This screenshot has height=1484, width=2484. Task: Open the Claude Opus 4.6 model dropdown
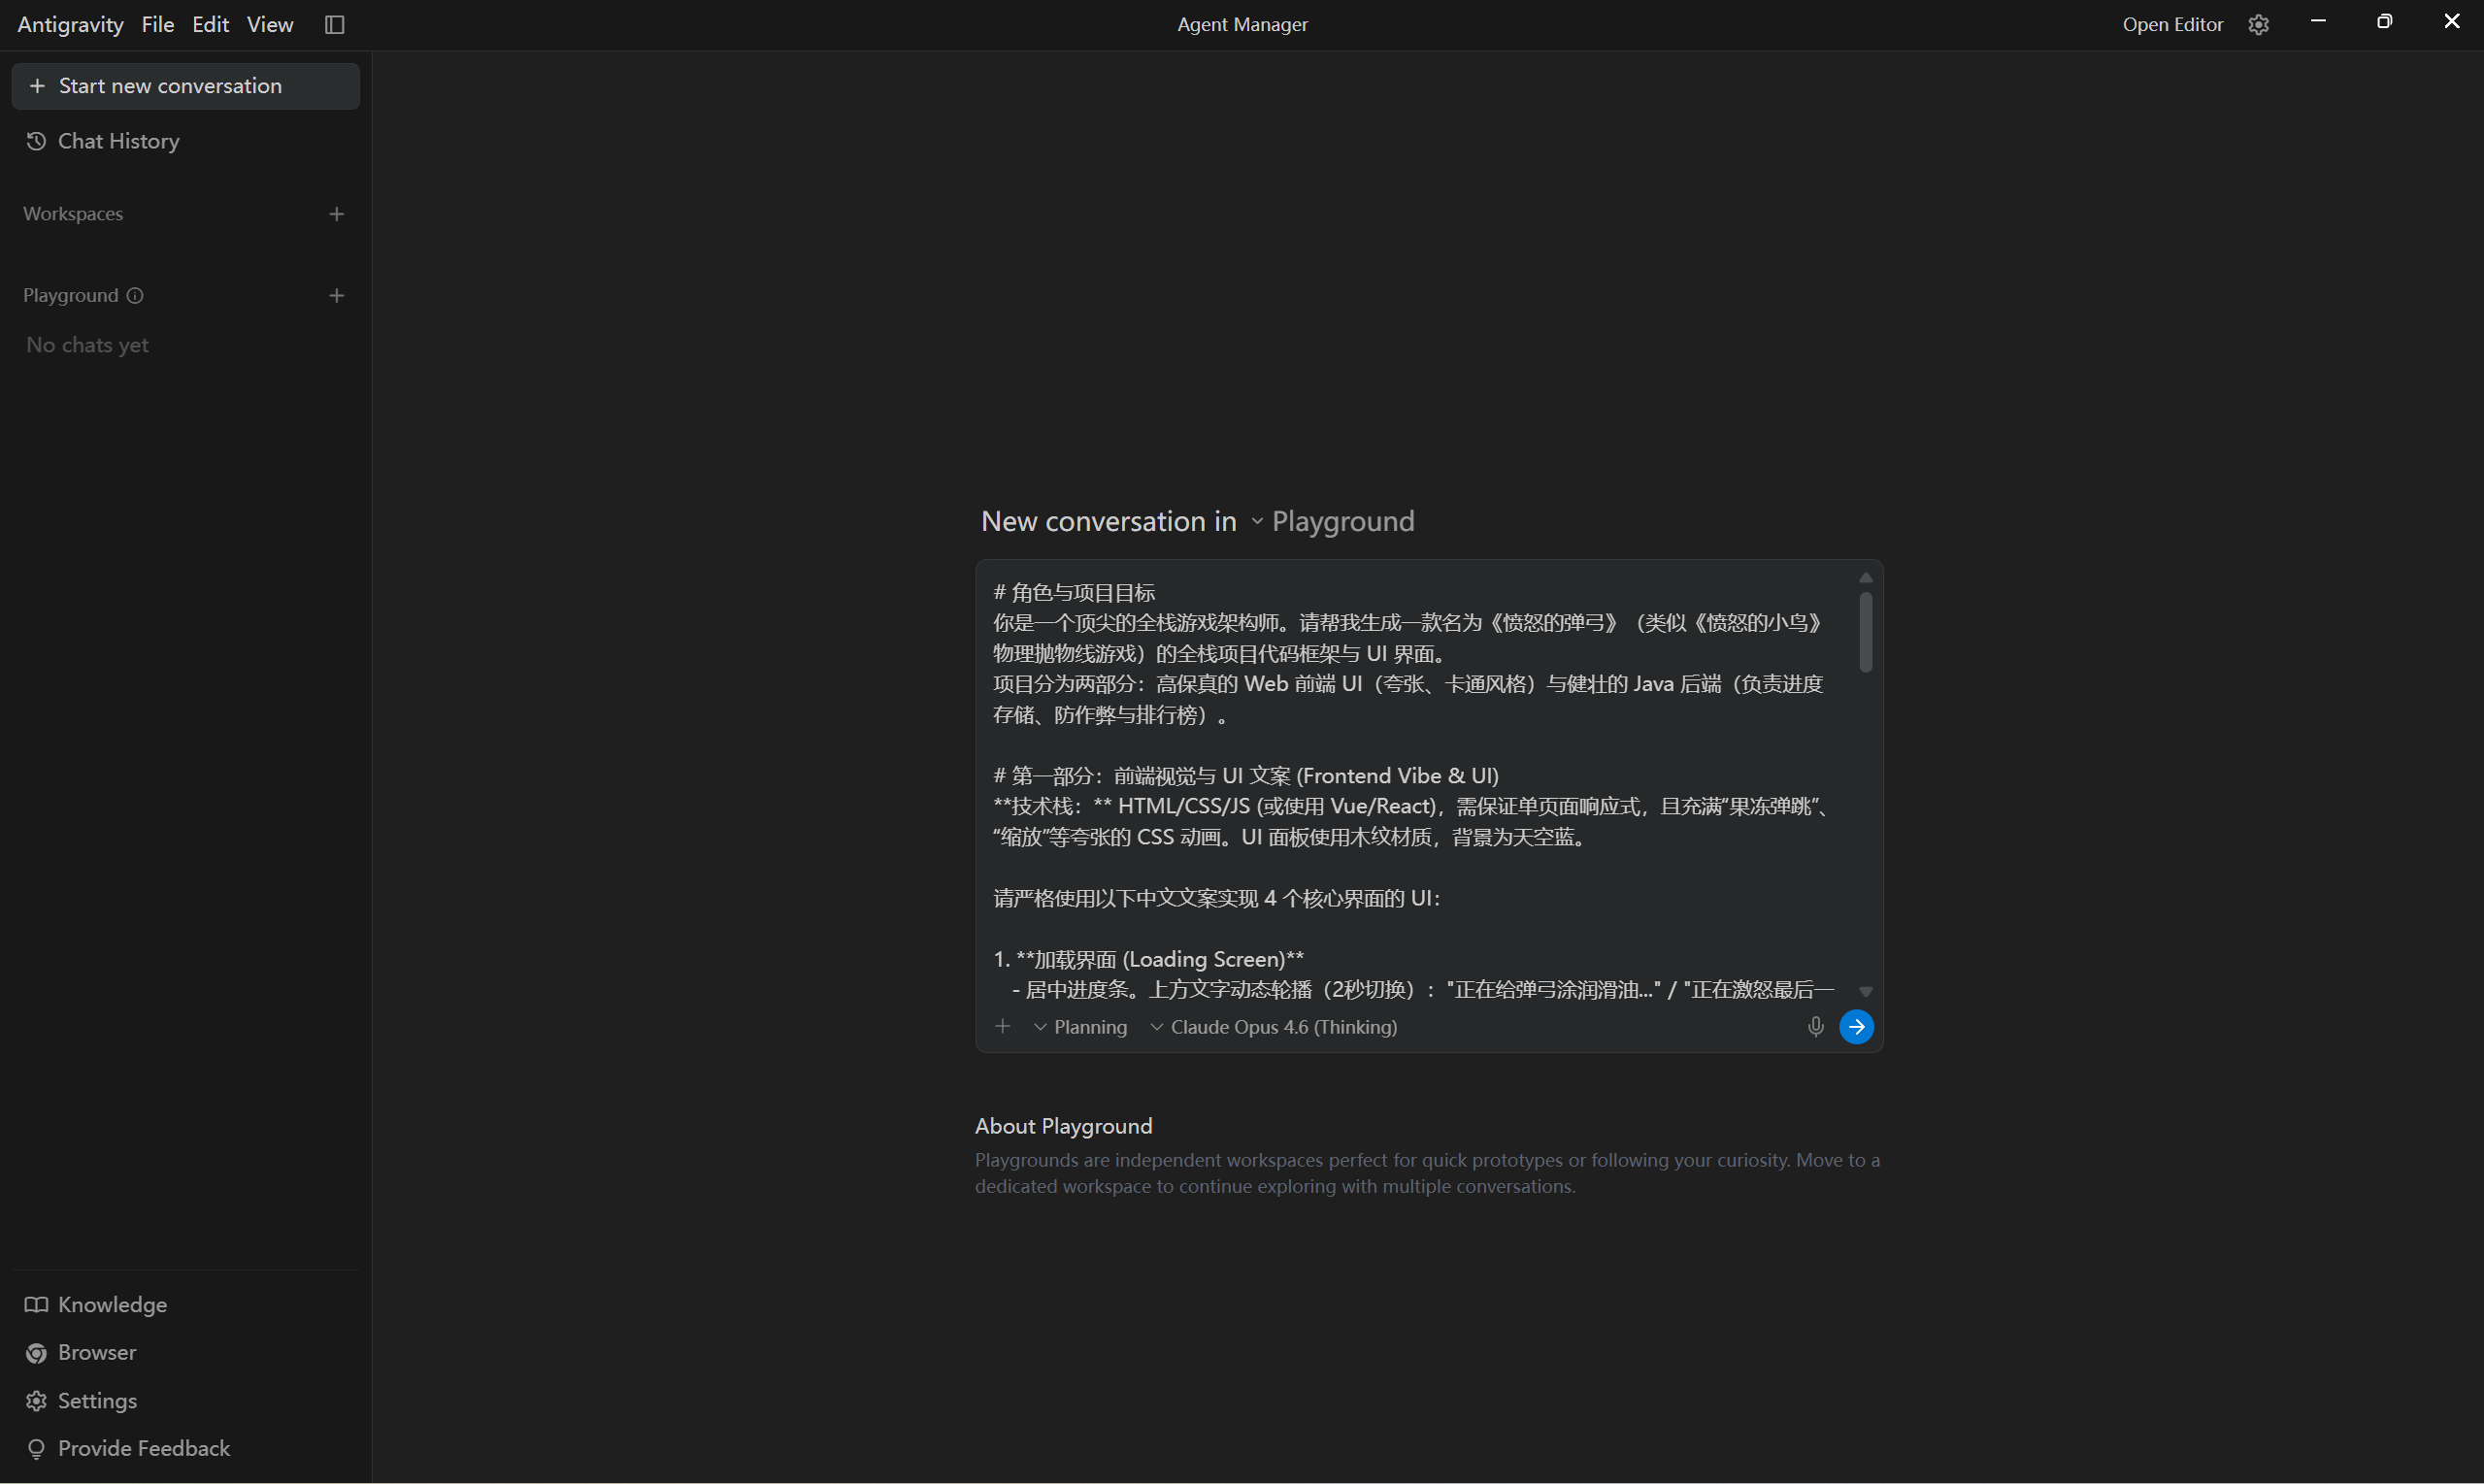1273,1027
